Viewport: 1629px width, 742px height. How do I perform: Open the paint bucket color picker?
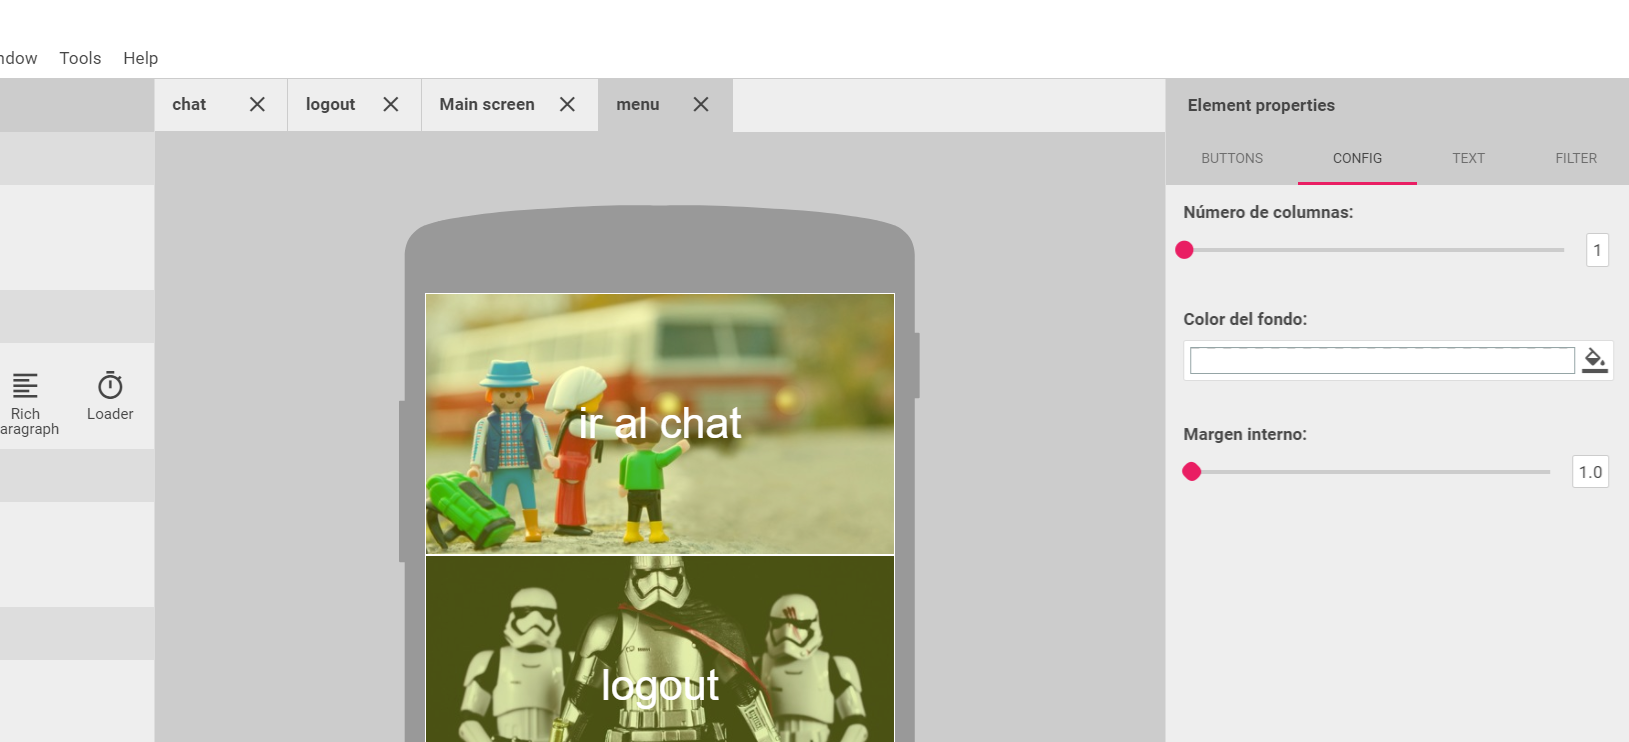1595,360
